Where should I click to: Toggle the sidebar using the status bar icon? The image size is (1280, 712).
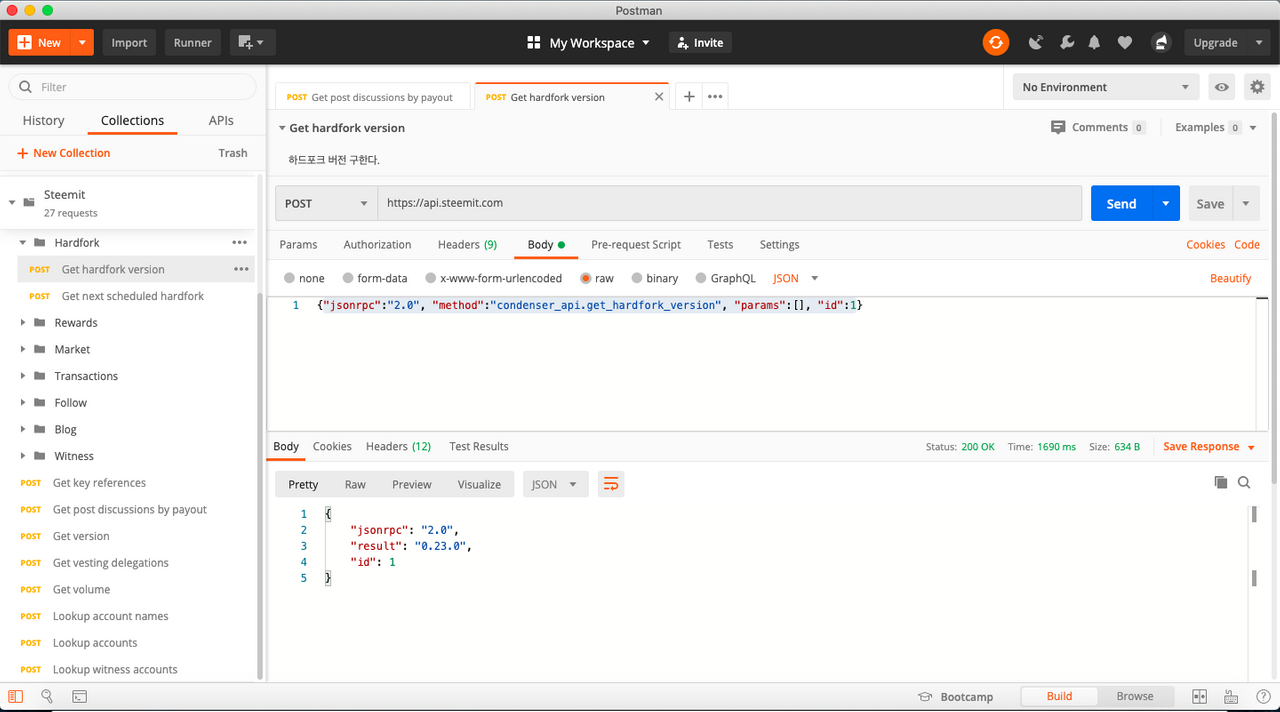(x=16, y=696)
